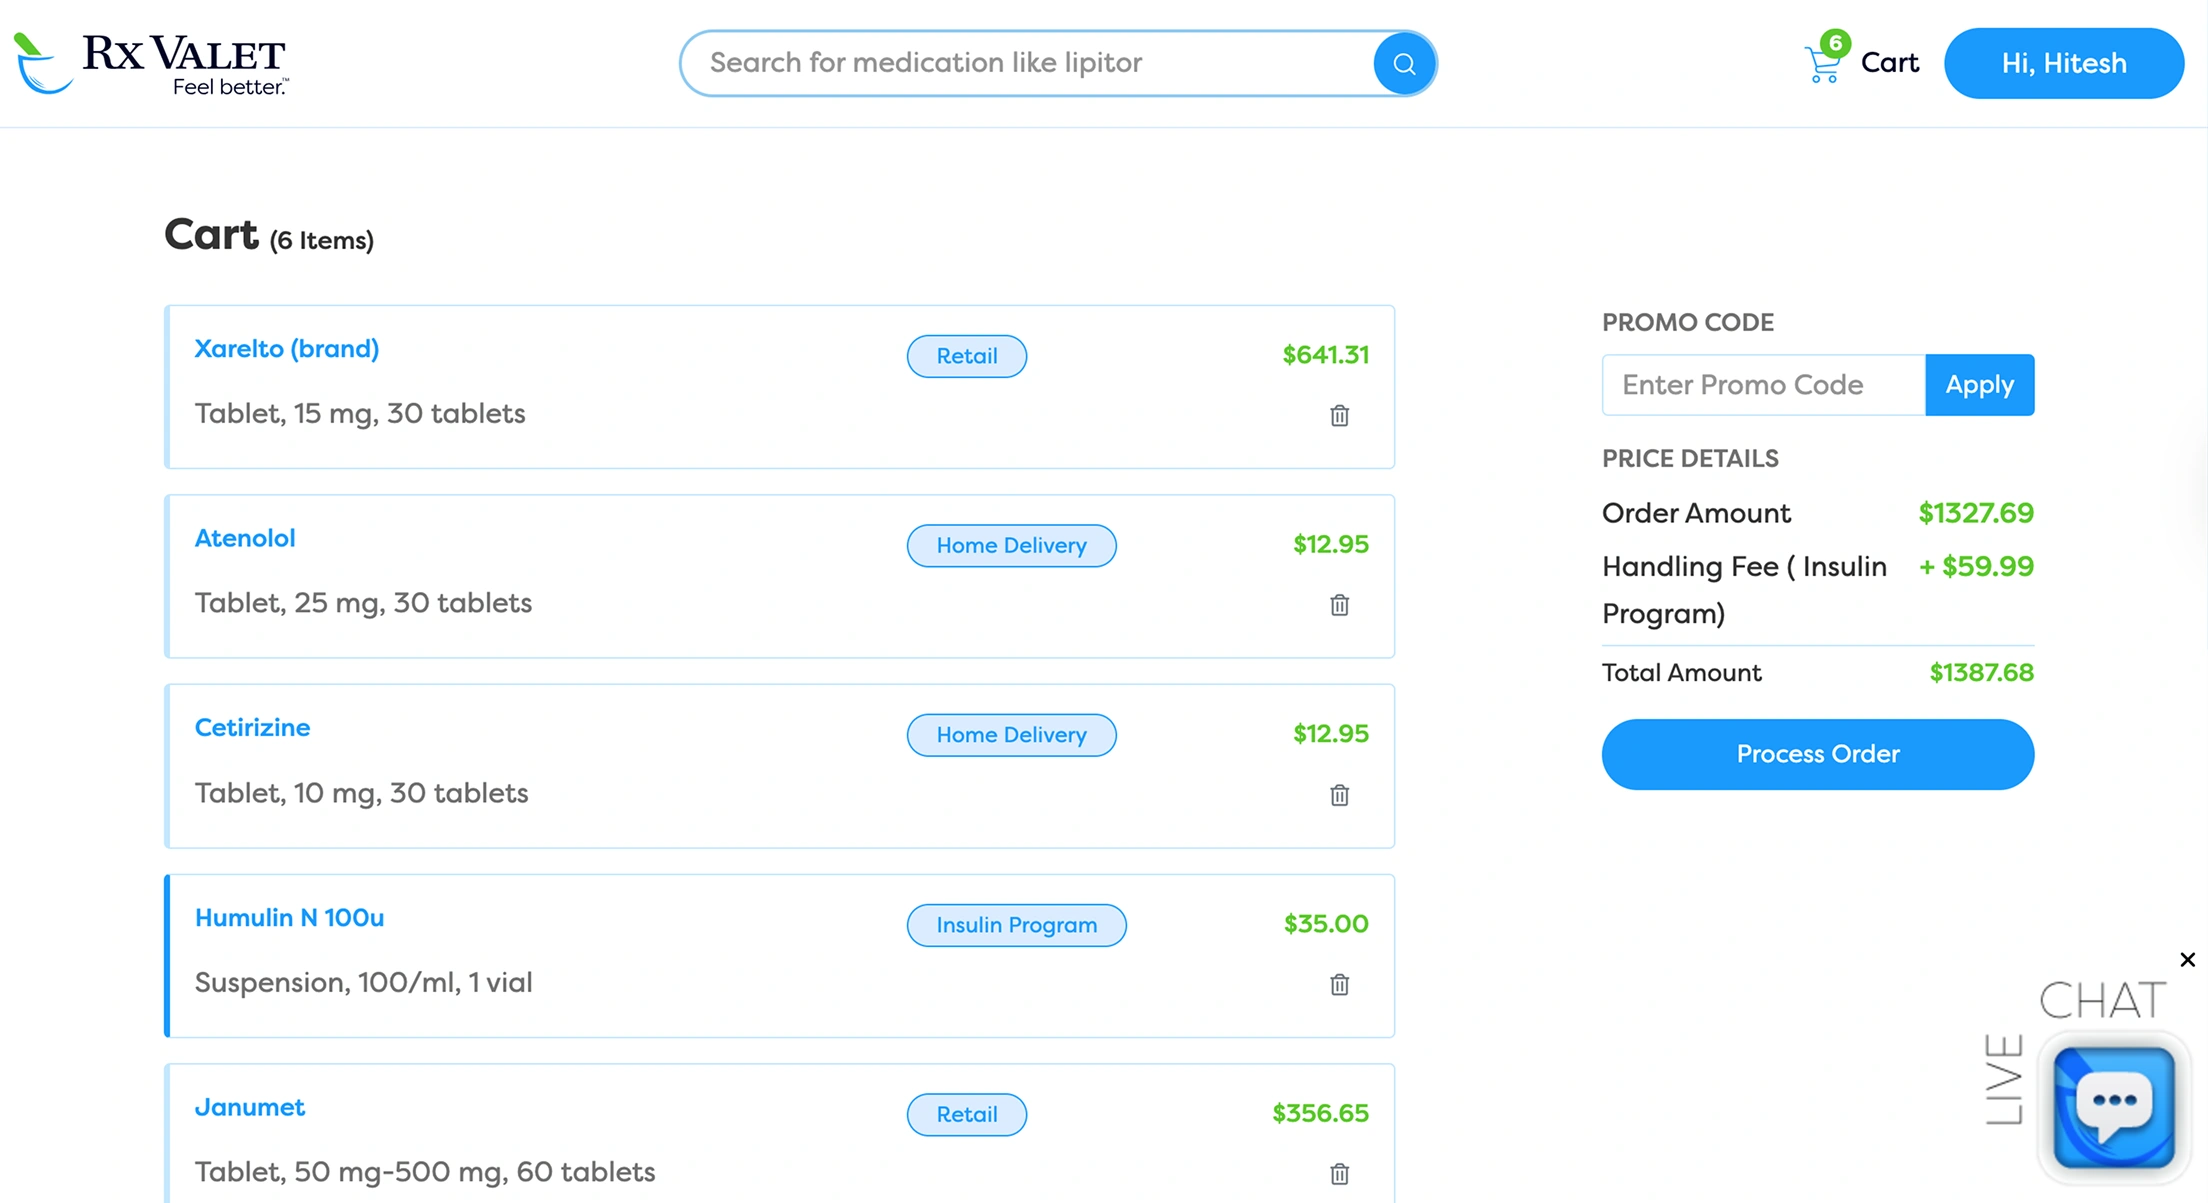The image size is (2208, 1203).
Task: Click the Enter Promo Code field
Action: coord(1763,385)
